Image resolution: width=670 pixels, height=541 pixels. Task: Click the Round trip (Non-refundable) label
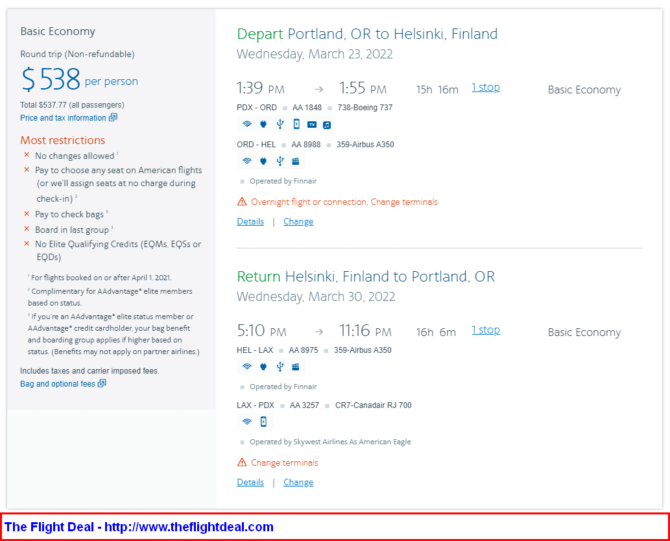77,54
